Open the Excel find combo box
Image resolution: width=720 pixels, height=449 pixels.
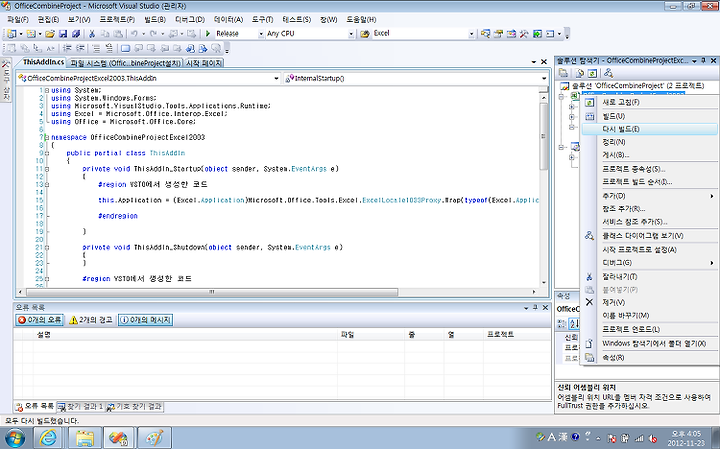click(471, 34)
